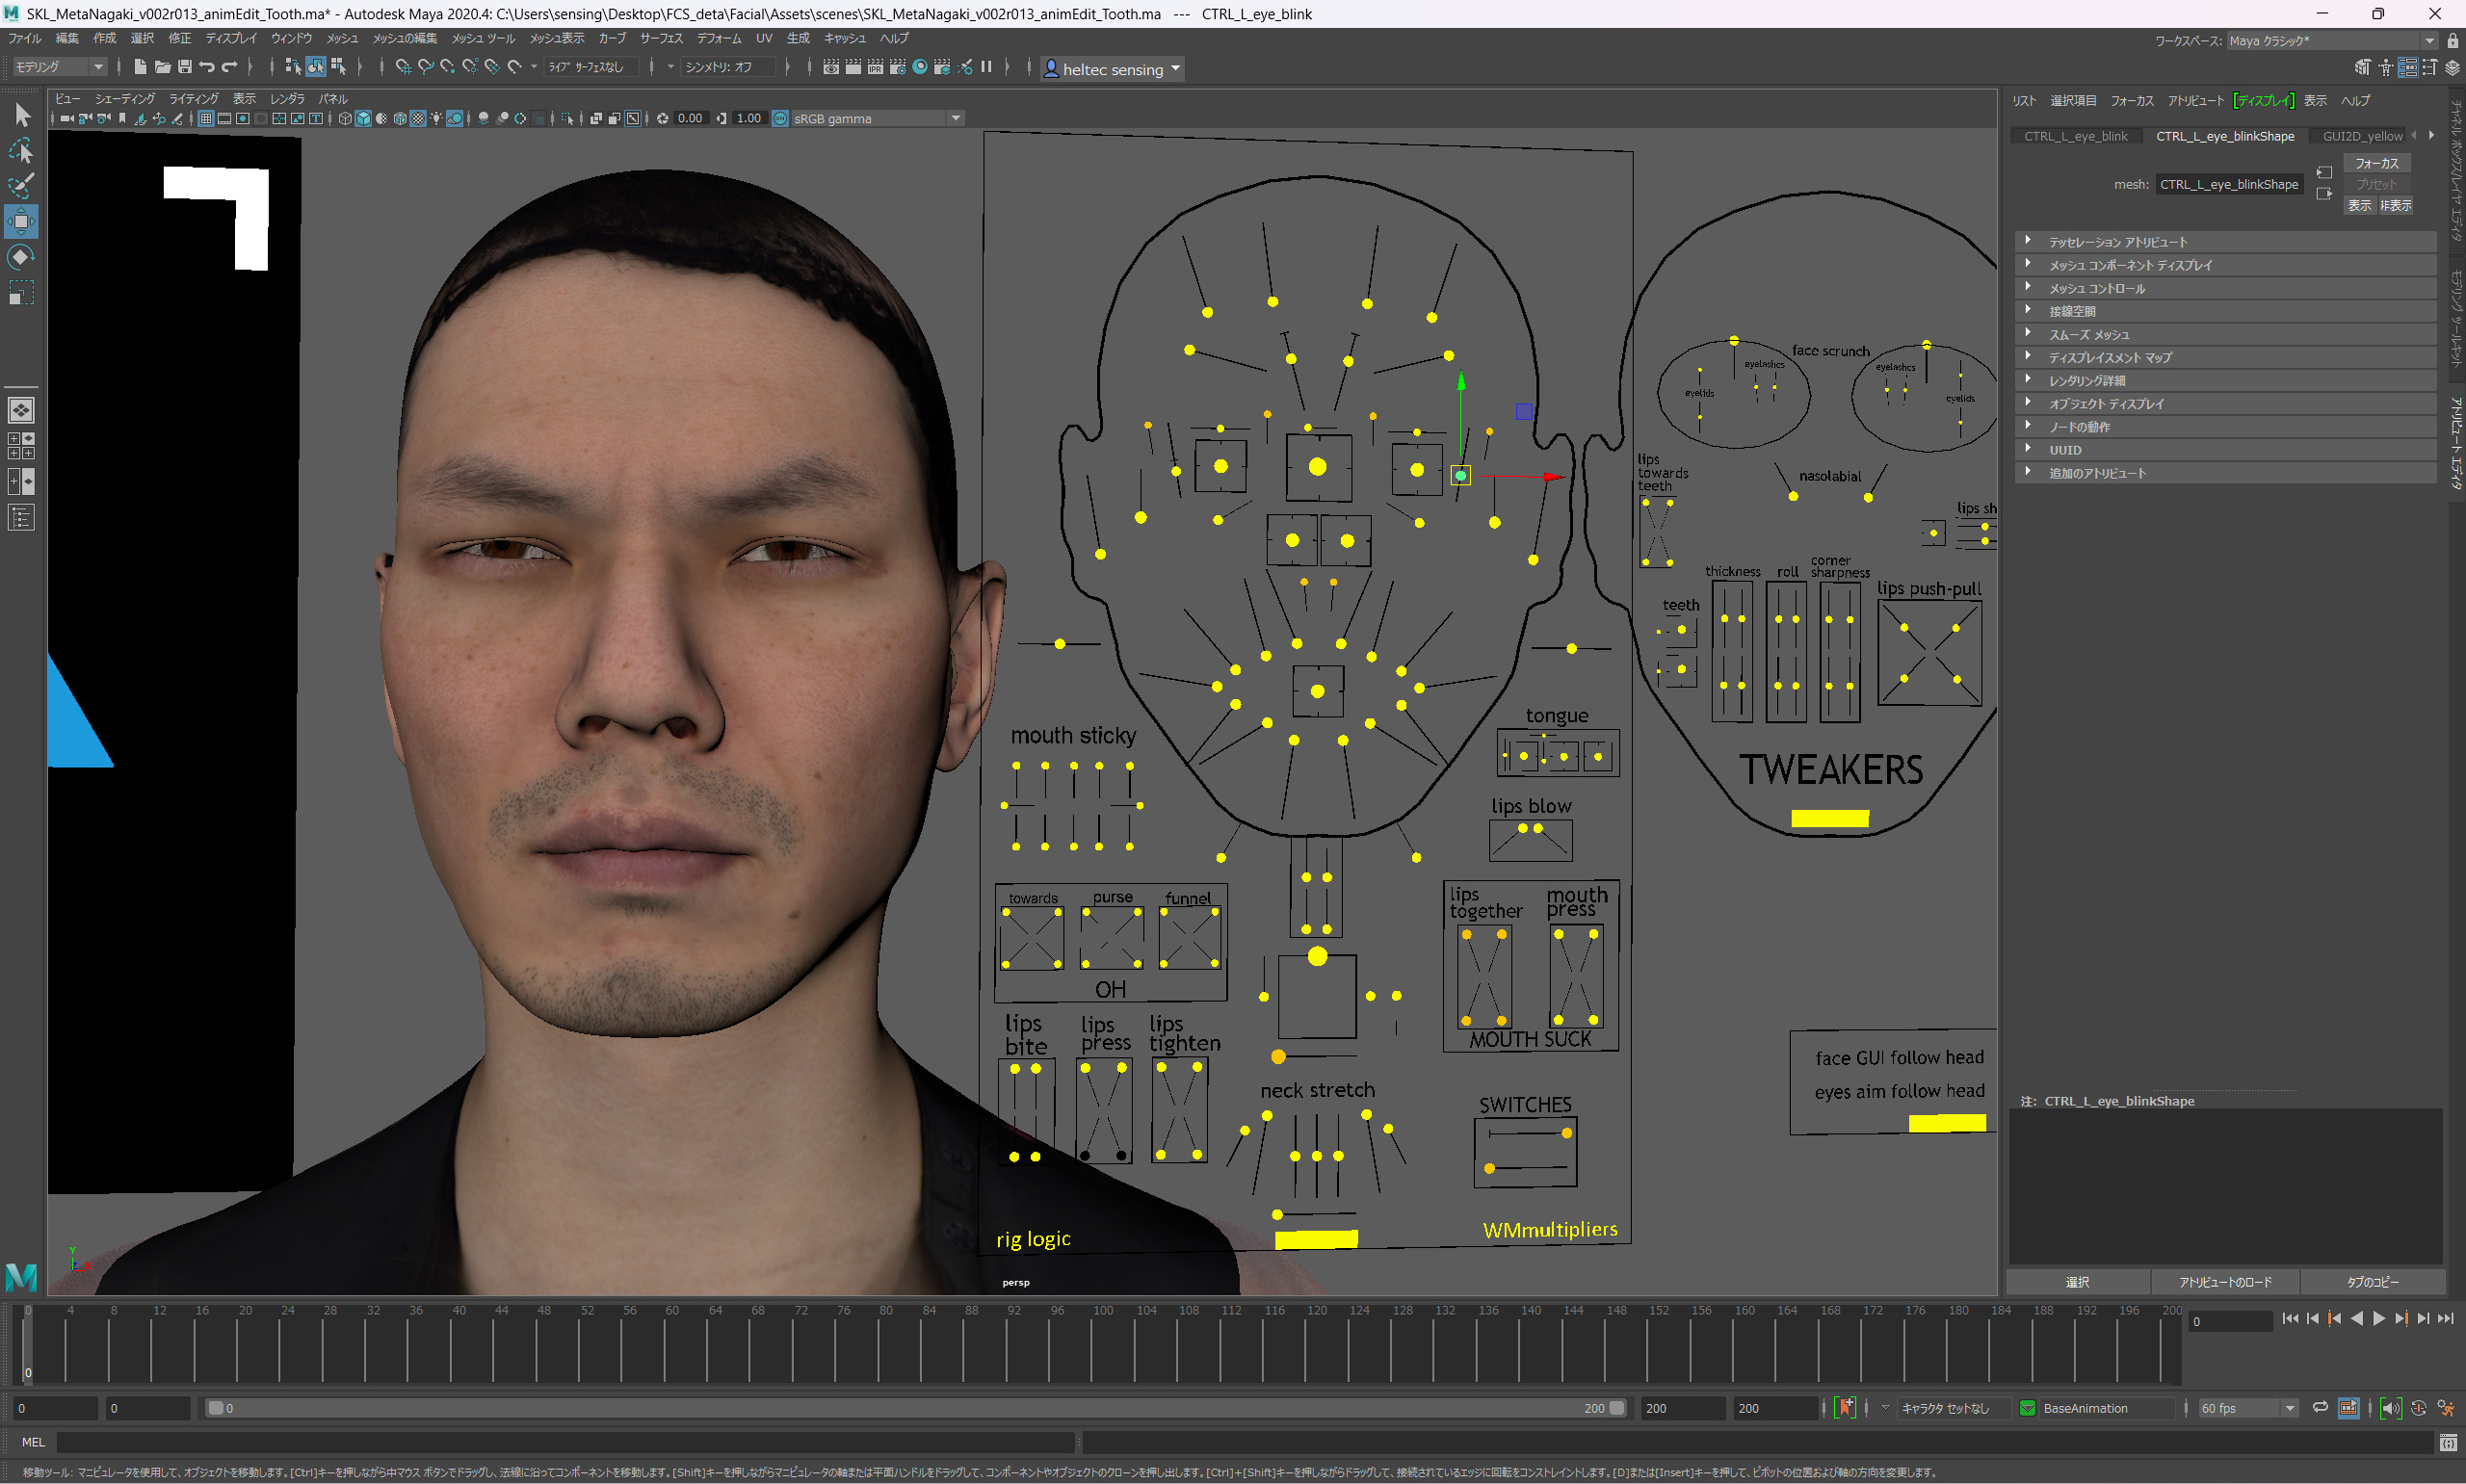Toggle the viewport grid display icon
The width and height of the screenshot is (2466, 1484).
click(x=206, y=118)
